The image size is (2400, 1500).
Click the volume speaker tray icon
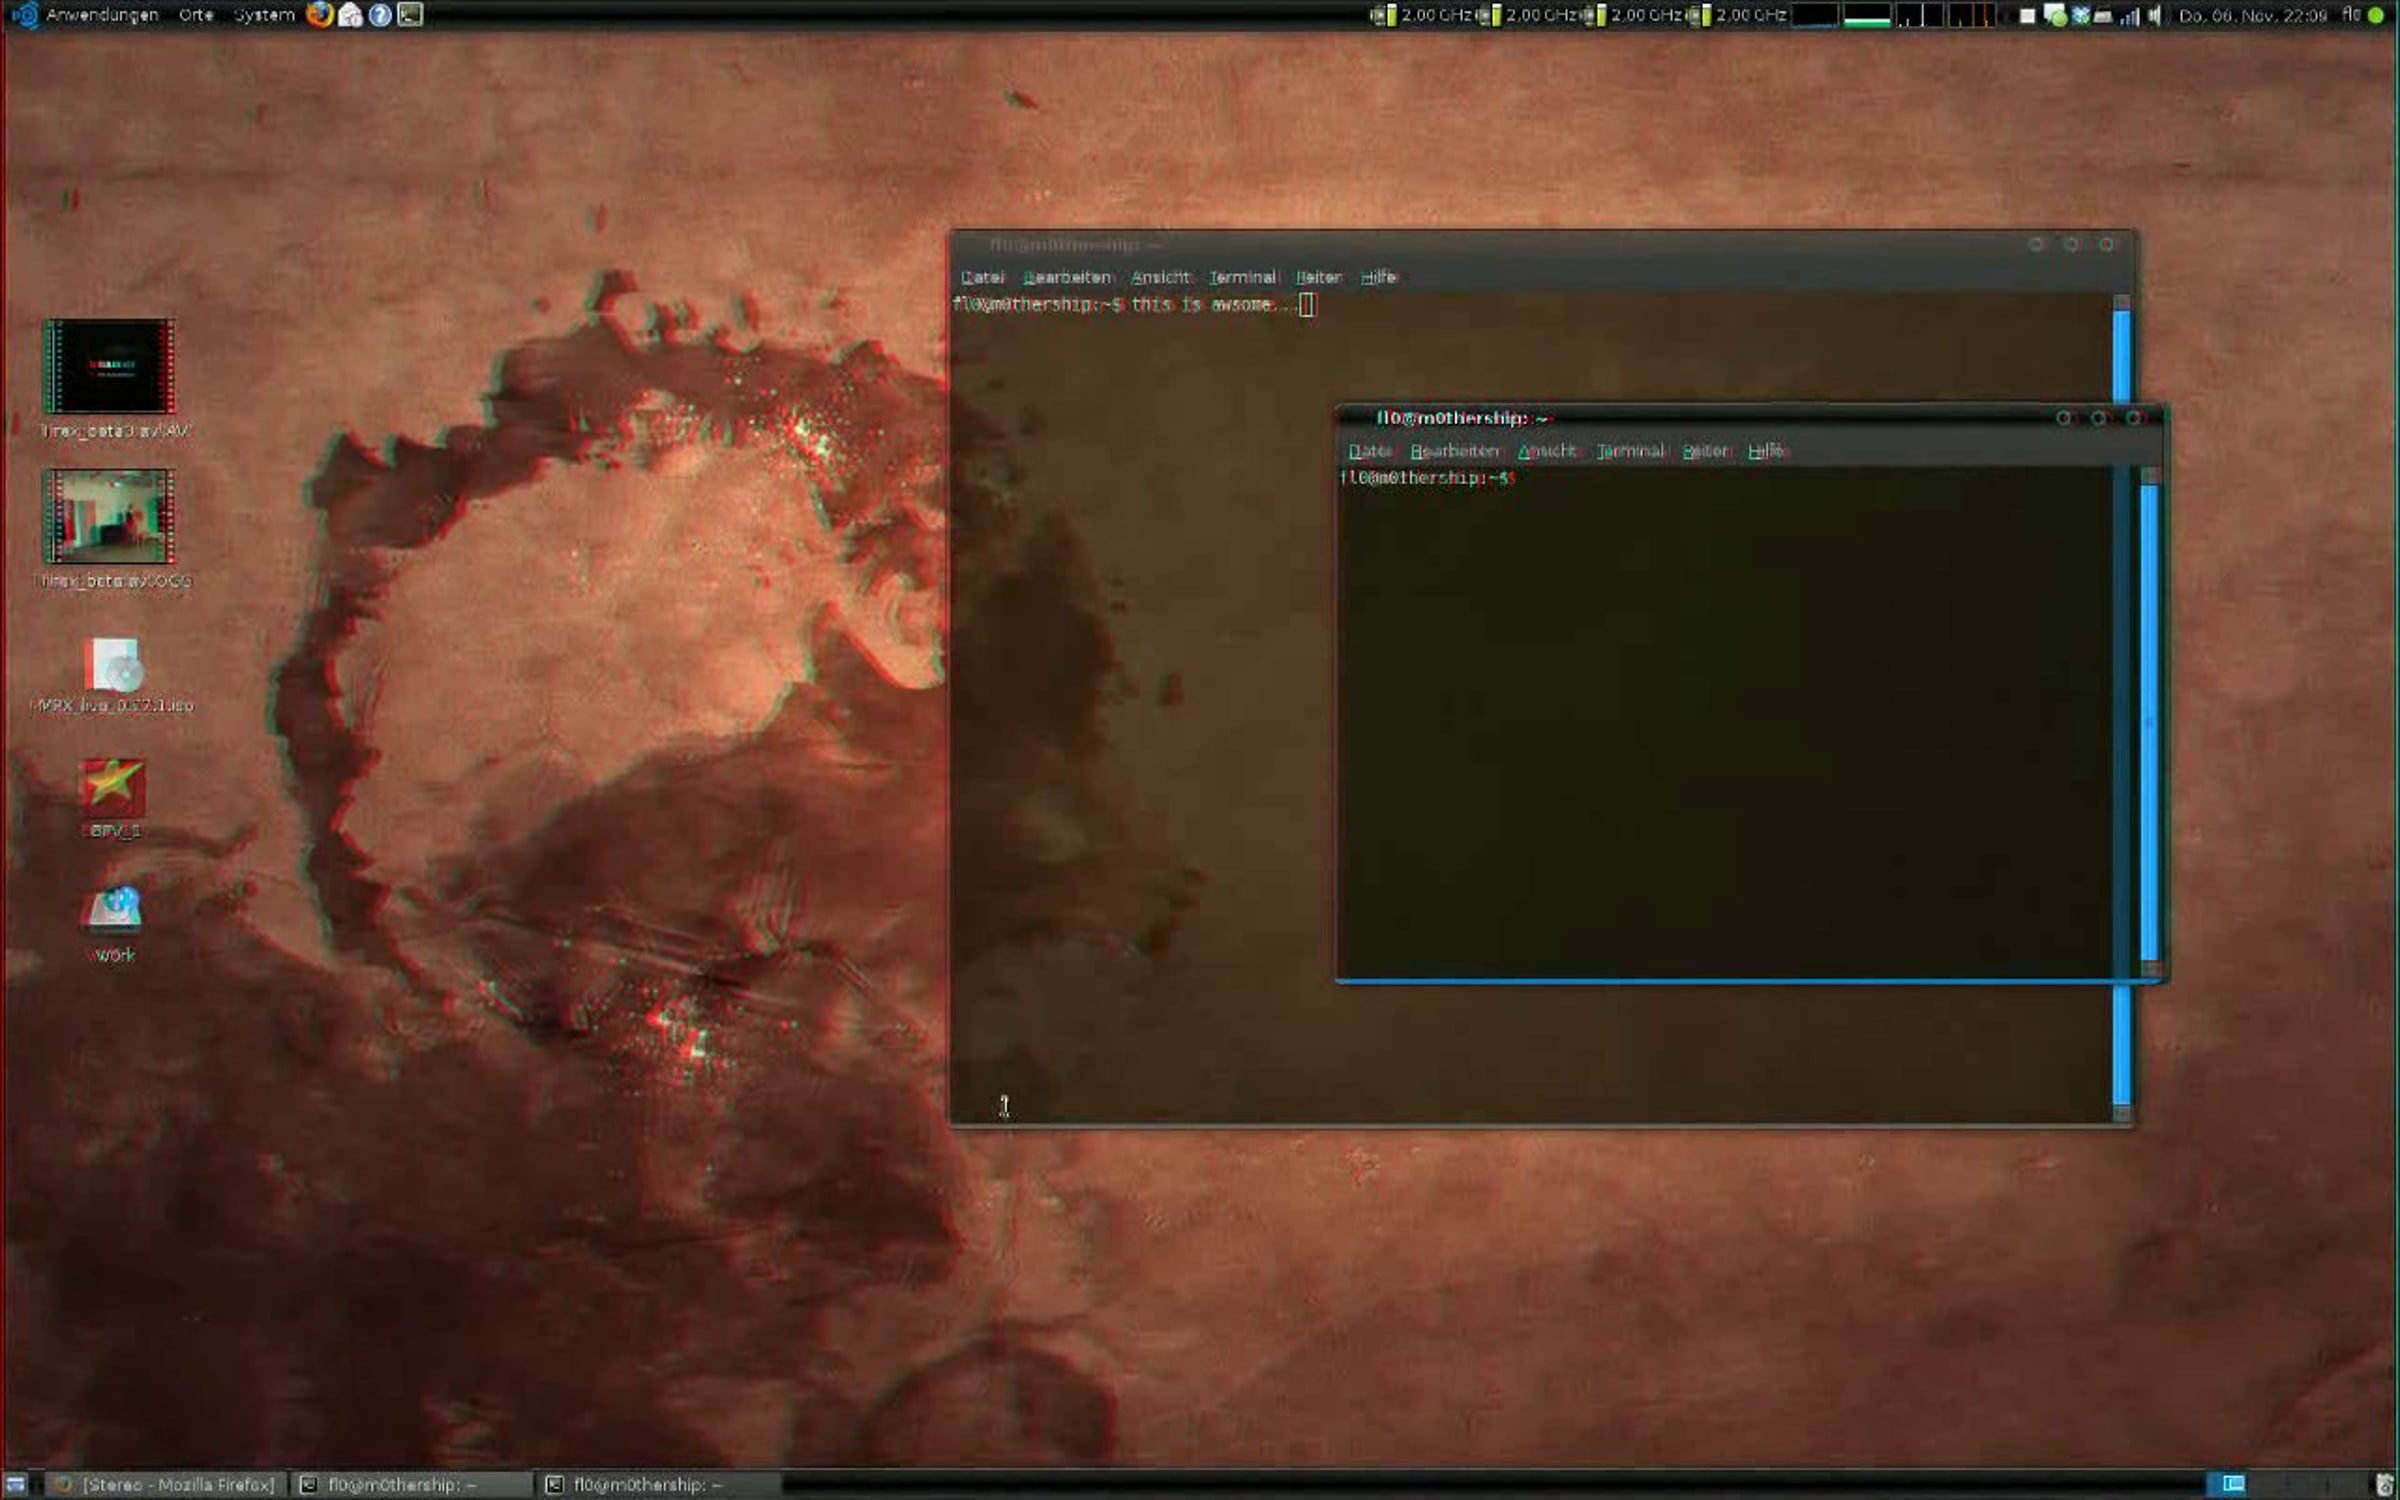point(2154,16)
